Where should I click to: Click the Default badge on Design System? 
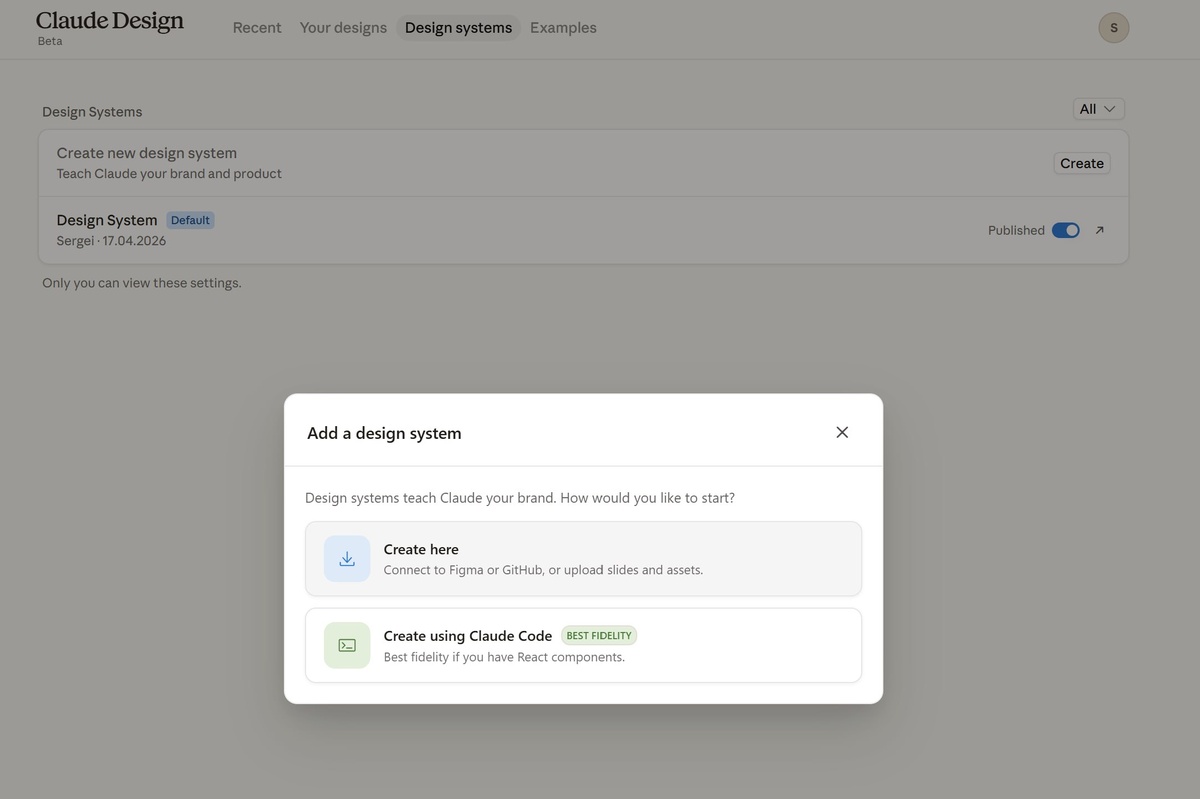(x=190, y=220)
